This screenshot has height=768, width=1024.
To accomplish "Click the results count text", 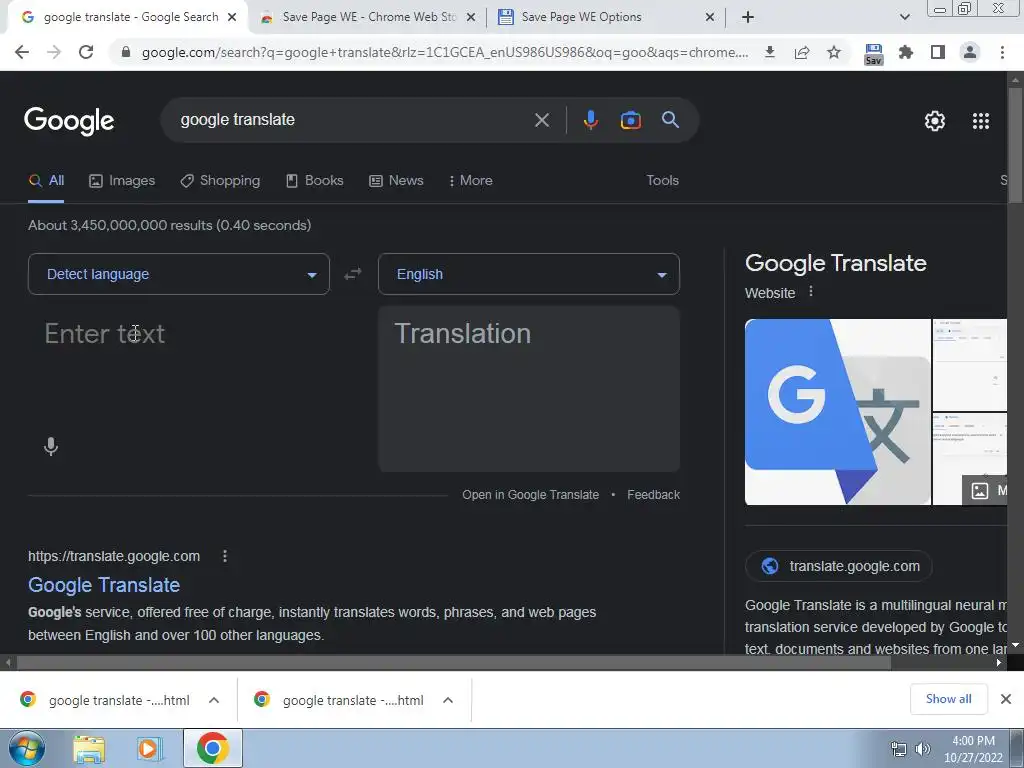I will [169, 225].
